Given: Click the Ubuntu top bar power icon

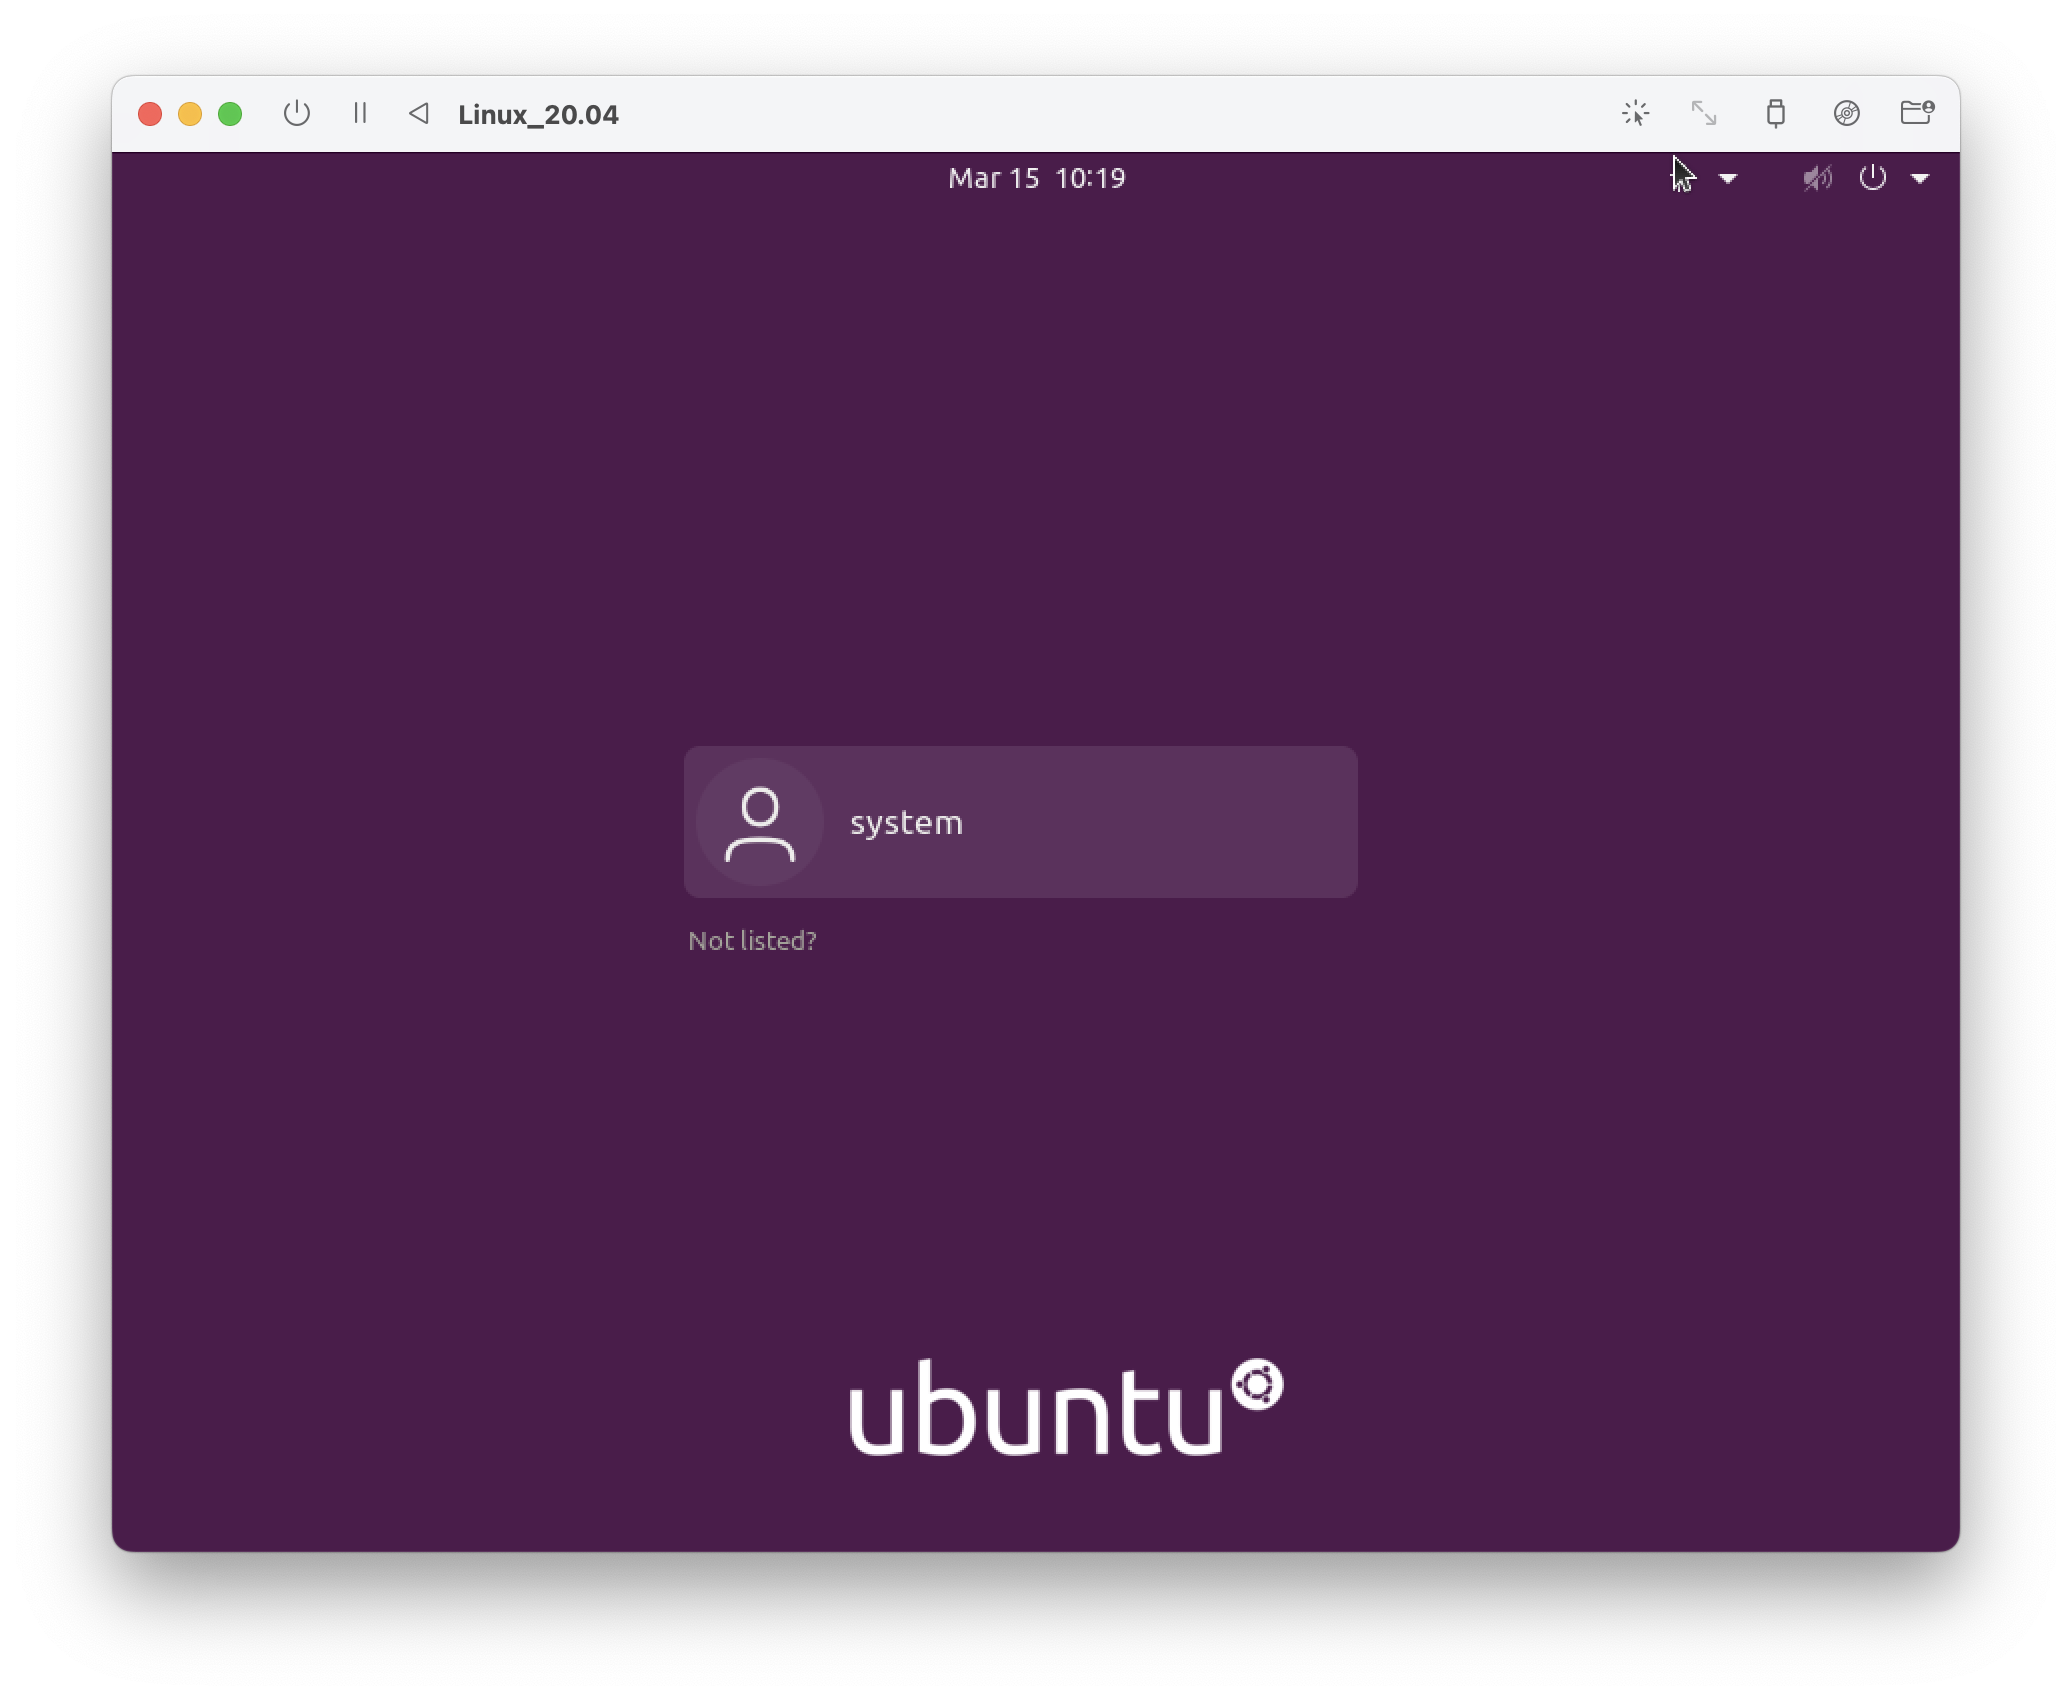Looking at the screenshot, I should [1872, 179].
